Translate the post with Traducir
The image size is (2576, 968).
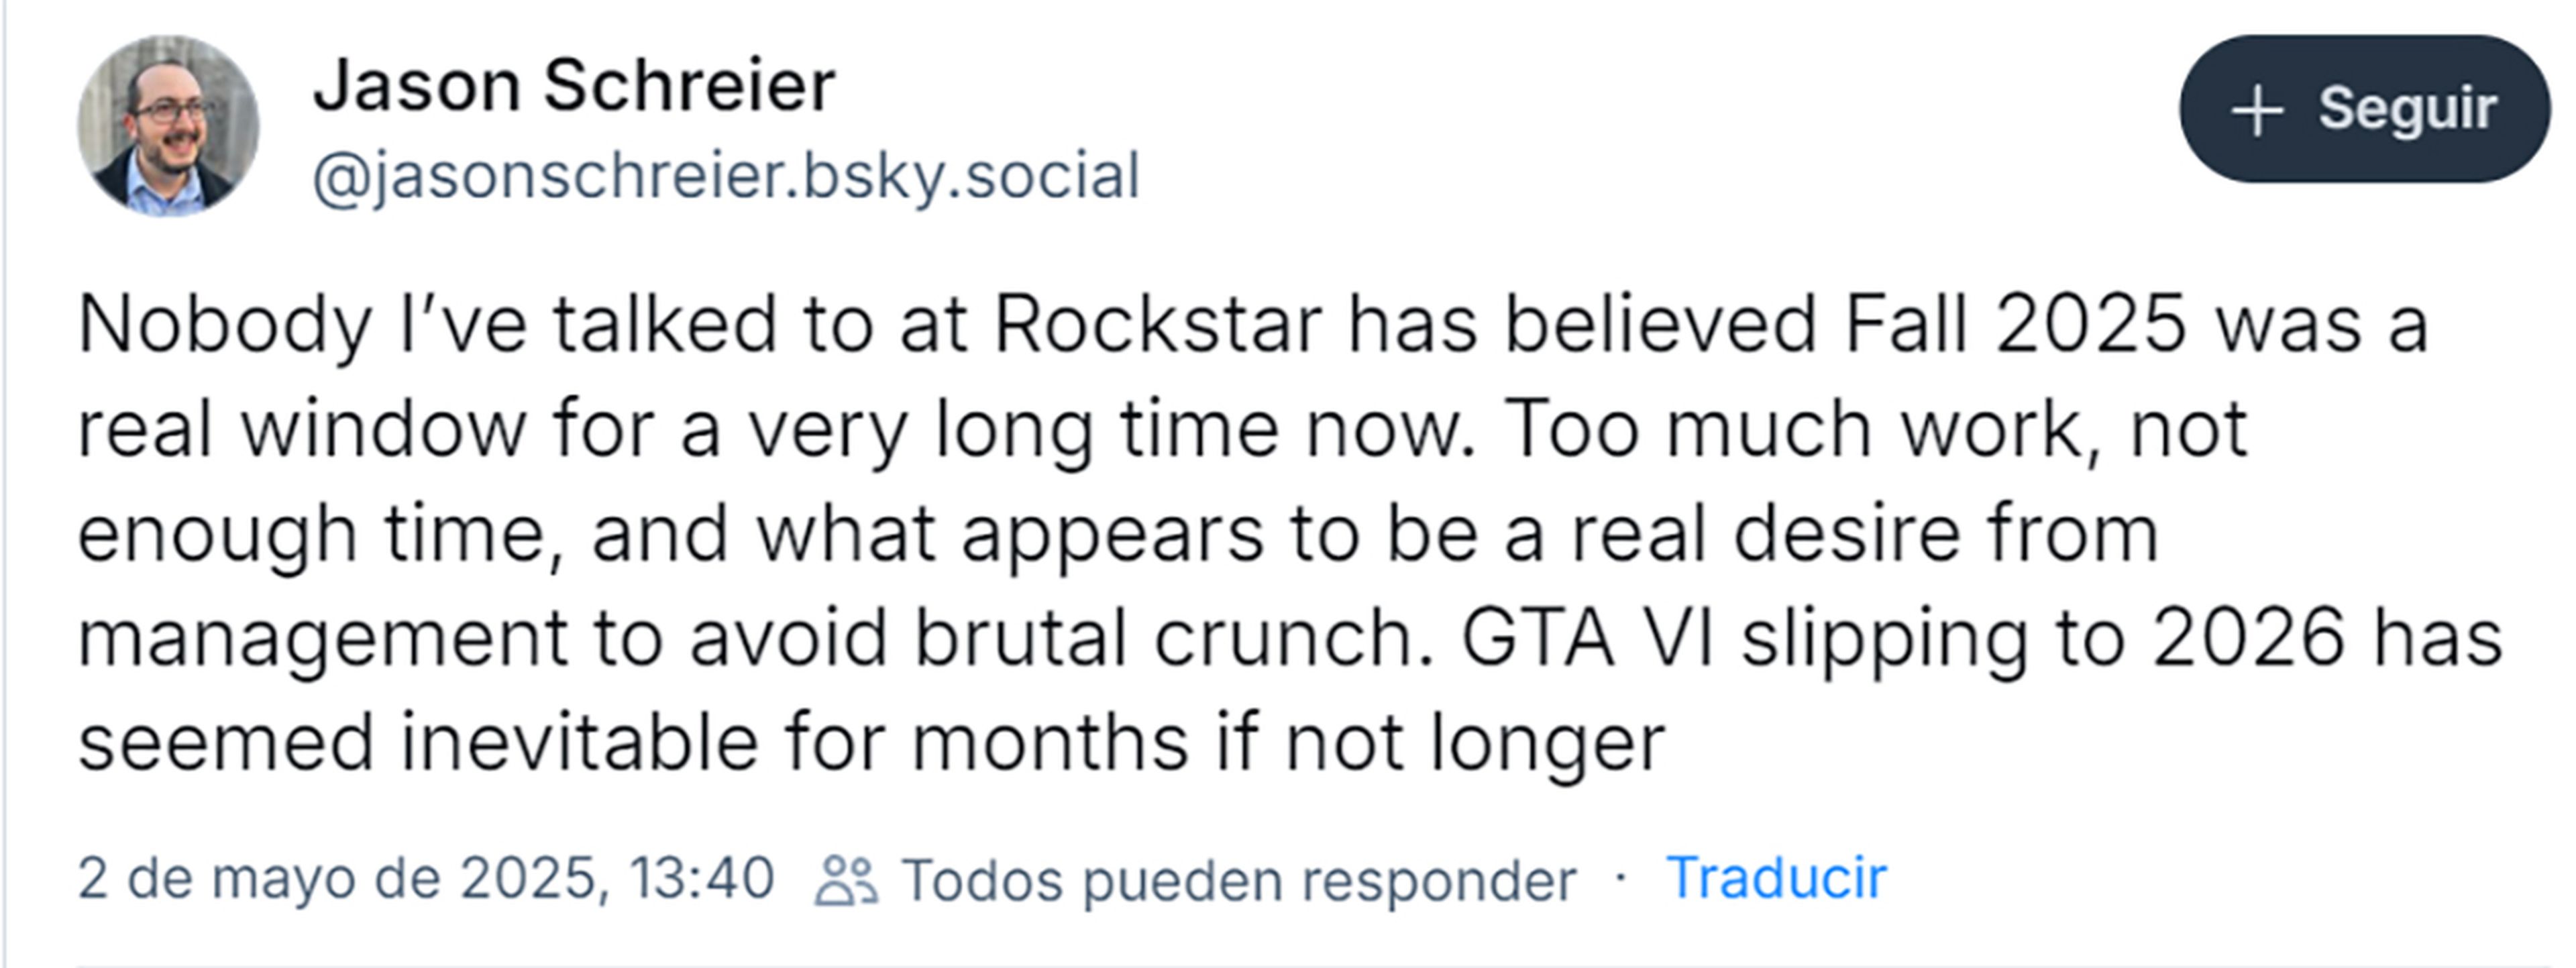[x=1776, y=879]
